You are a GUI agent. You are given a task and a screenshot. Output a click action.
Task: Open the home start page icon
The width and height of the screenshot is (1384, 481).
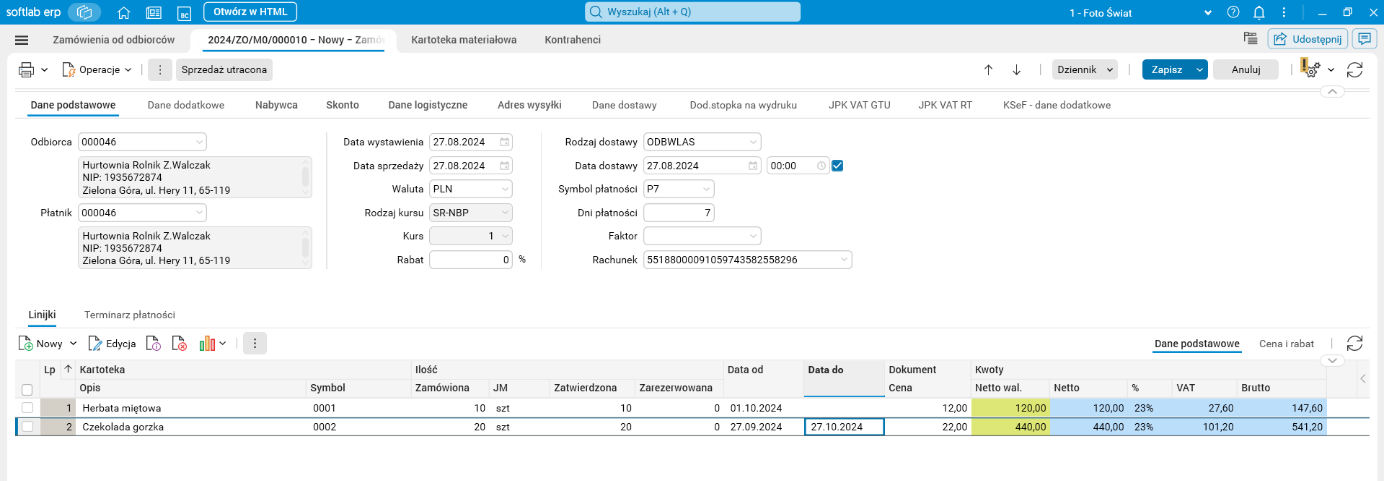[124, 13]
